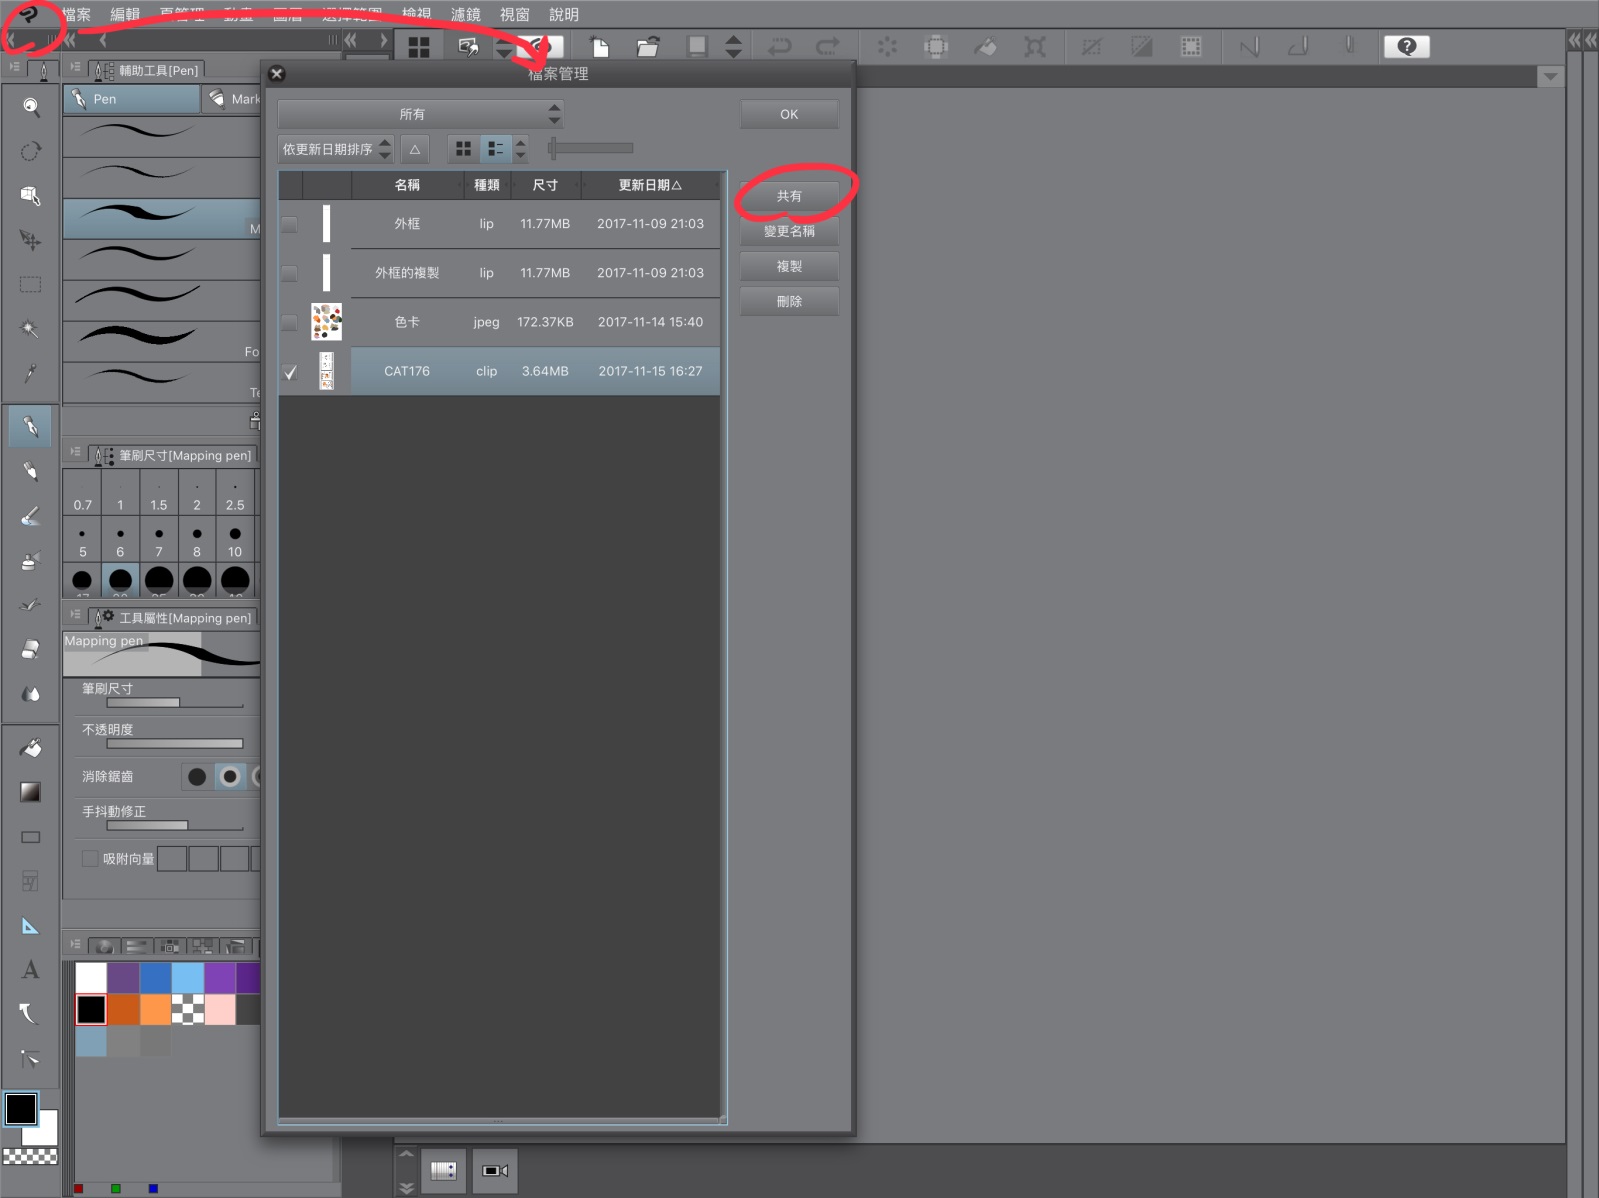Viewport: 1599px width, 1198px height.
Task: Click the camera icon at bottom
Action: tap(495, 1170)
